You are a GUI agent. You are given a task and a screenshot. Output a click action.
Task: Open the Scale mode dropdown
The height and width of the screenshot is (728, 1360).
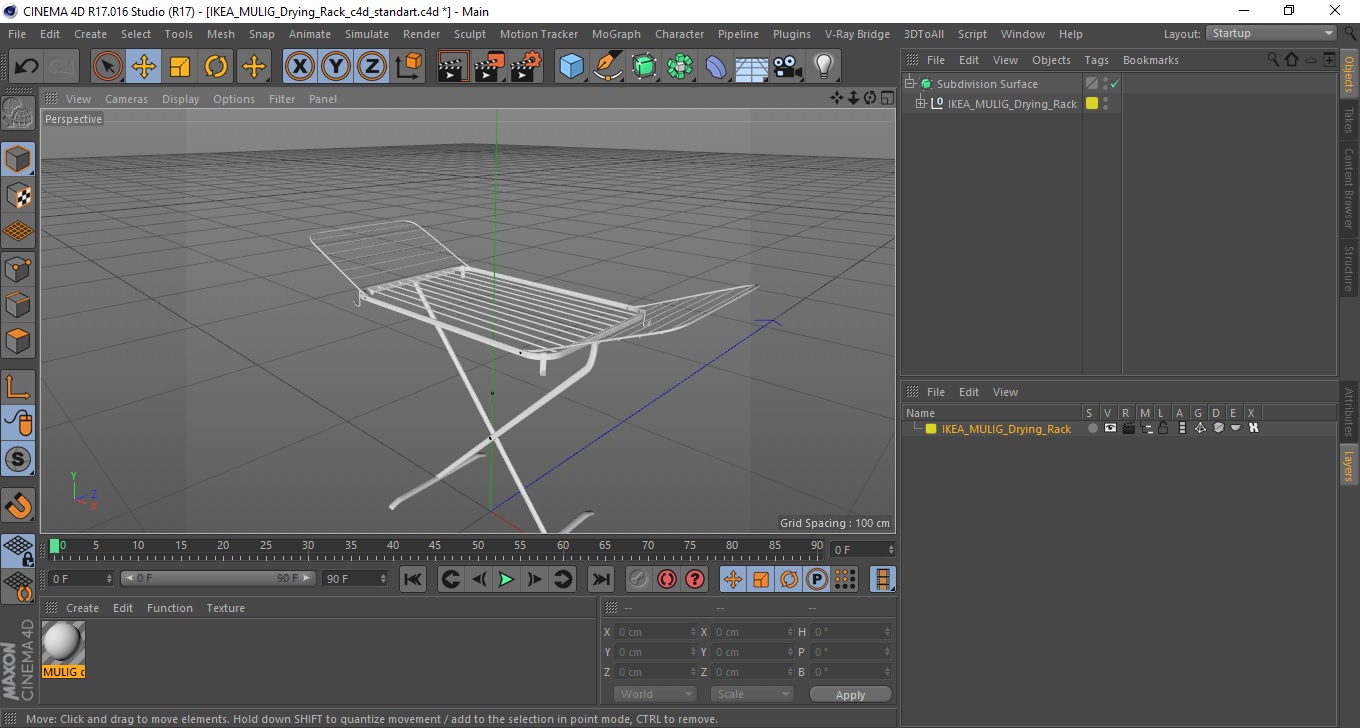click(x=752, y=694)
